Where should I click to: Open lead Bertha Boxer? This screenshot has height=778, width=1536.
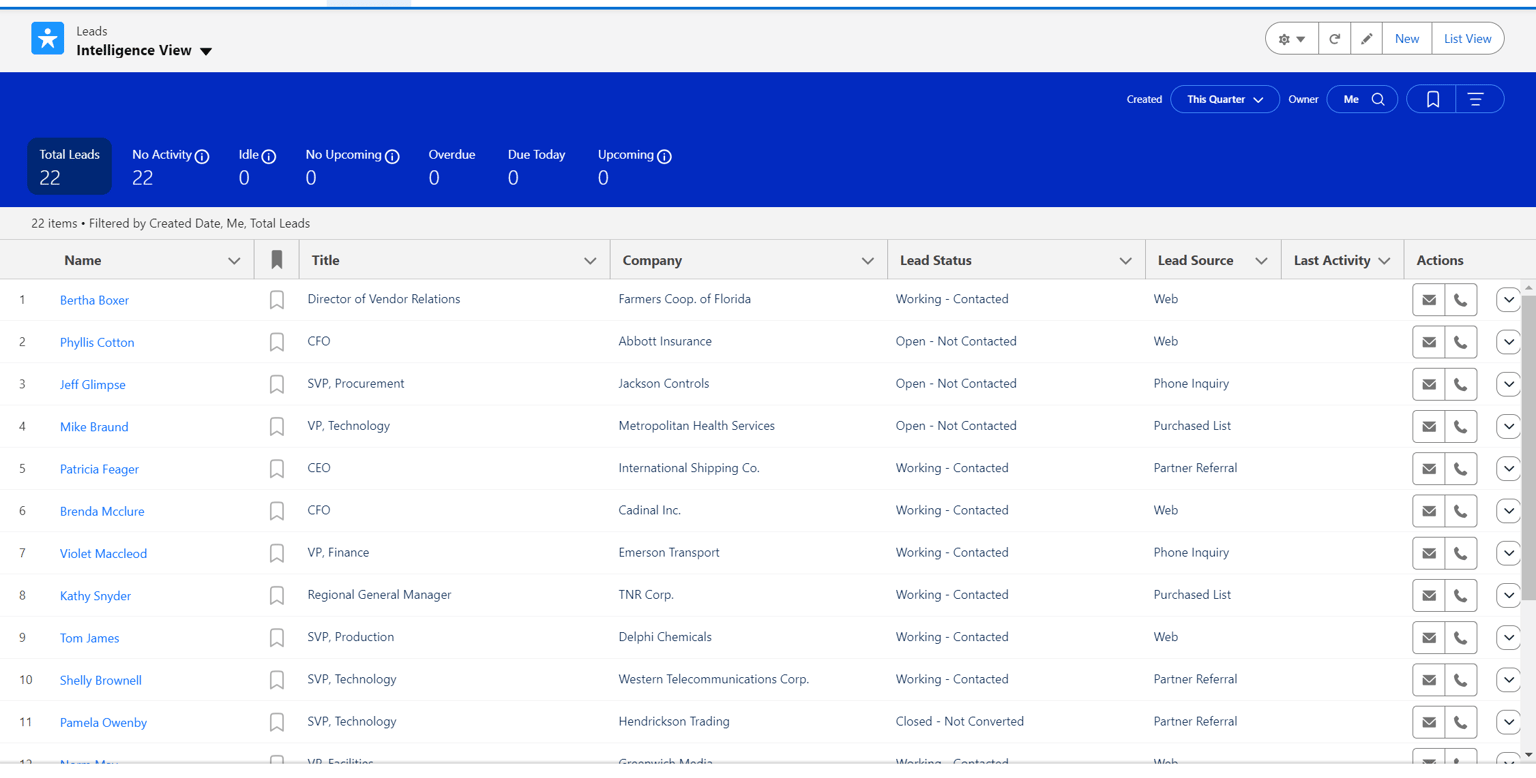point(94,300)
